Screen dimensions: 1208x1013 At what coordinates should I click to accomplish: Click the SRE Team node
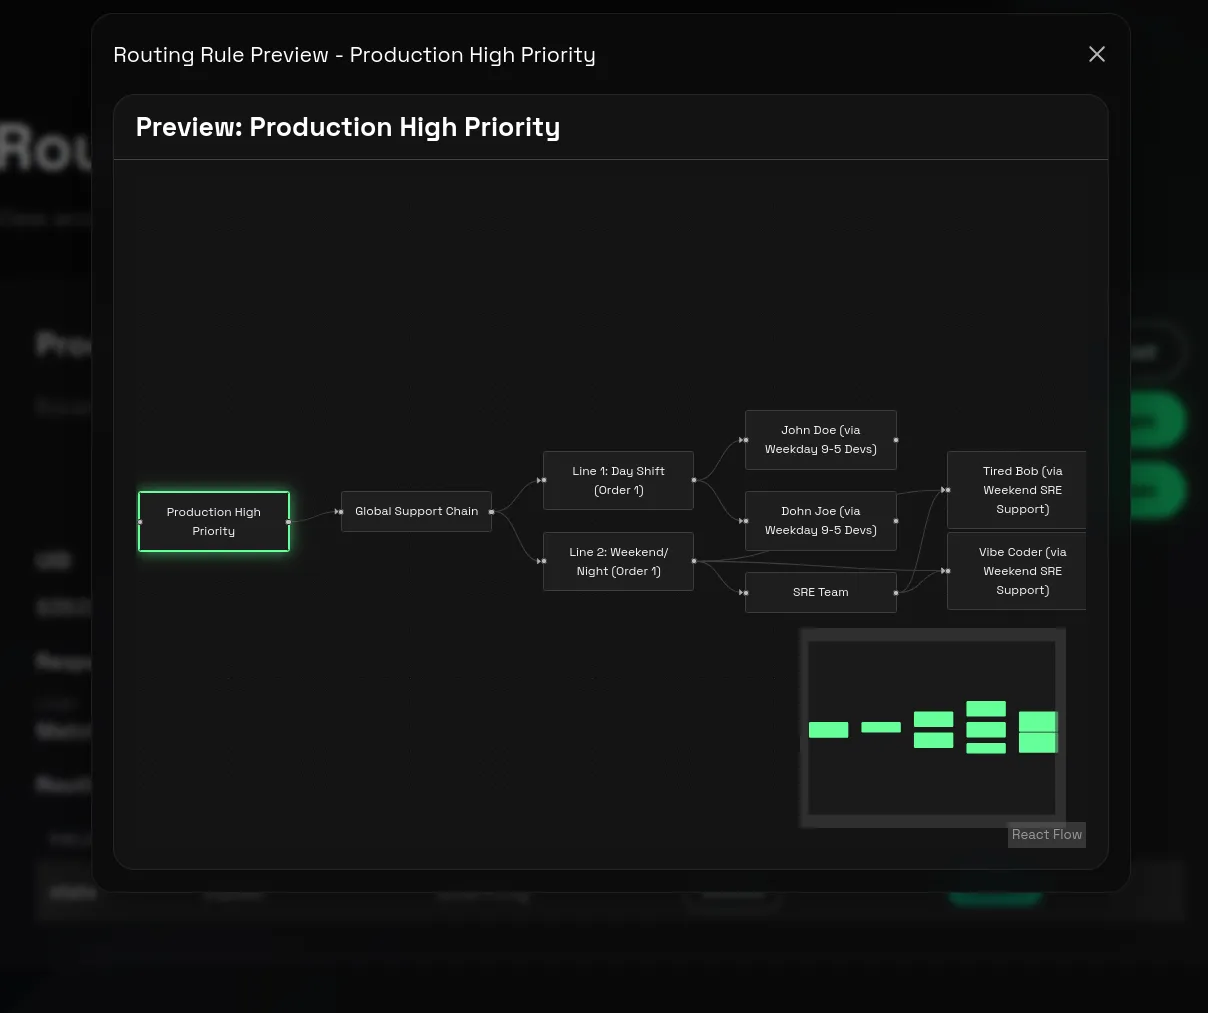[x=820, y=592]
